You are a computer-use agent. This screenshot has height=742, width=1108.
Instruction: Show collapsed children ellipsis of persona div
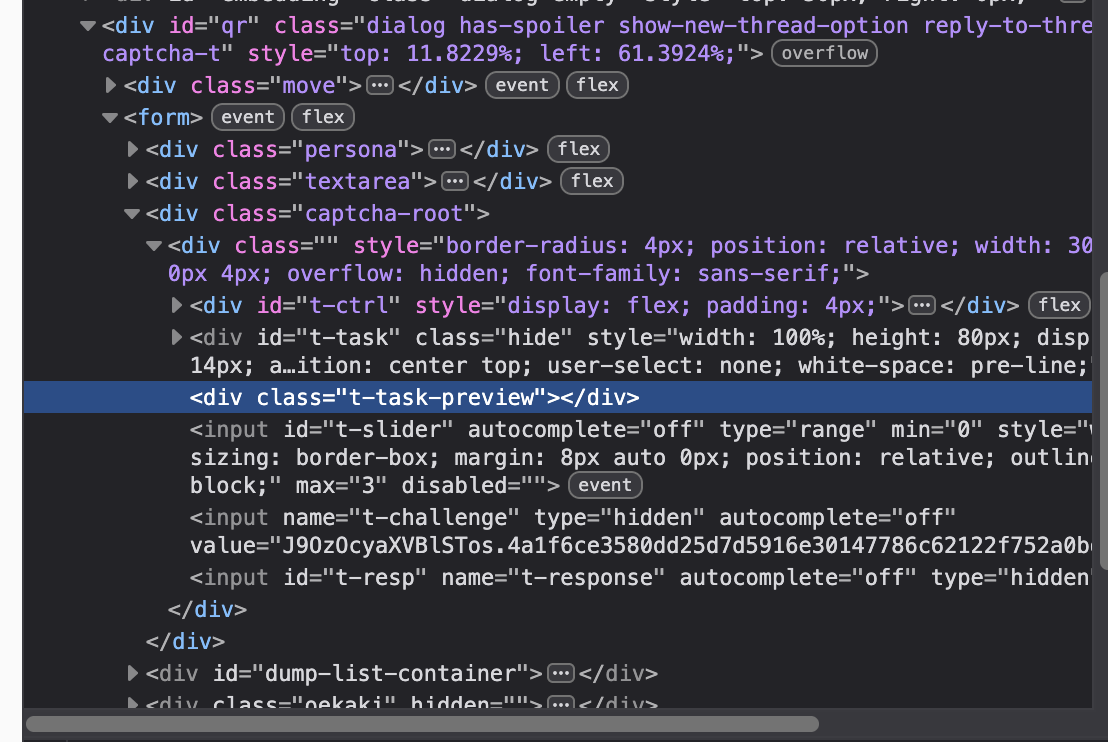click(x=442, y=149)
